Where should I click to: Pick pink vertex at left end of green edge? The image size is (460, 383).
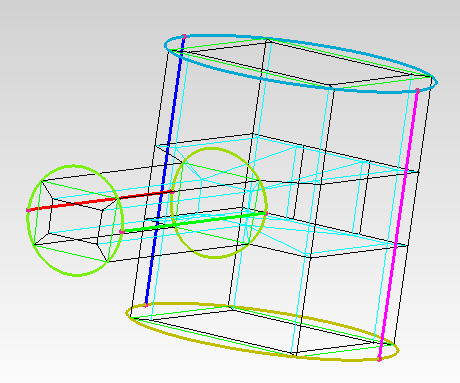click(122, 232)
